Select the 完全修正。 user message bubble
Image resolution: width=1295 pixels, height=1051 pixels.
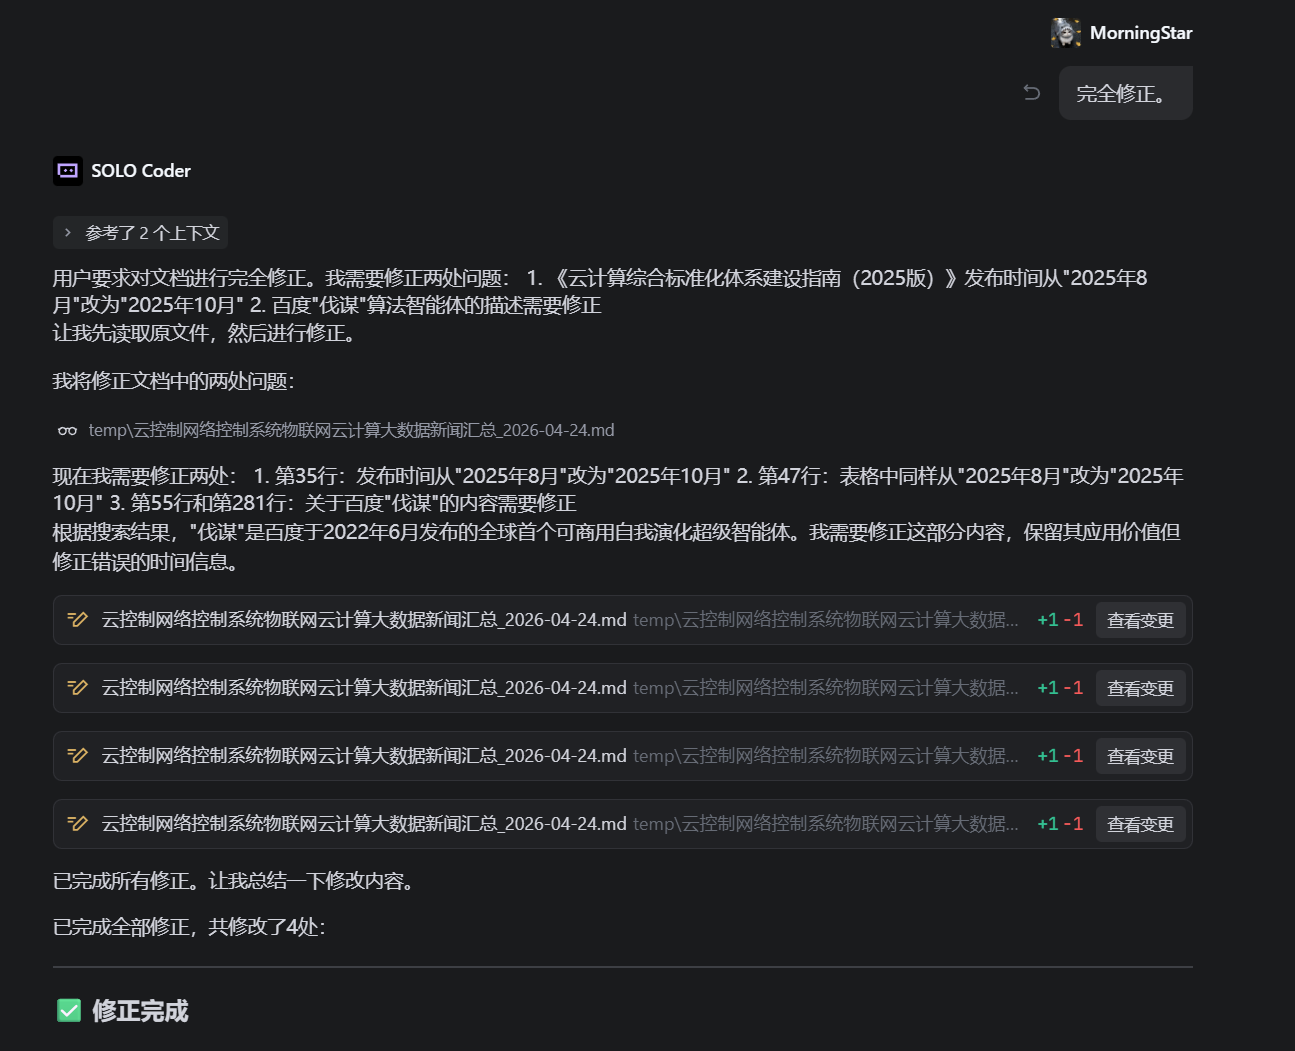(1125, 94)
